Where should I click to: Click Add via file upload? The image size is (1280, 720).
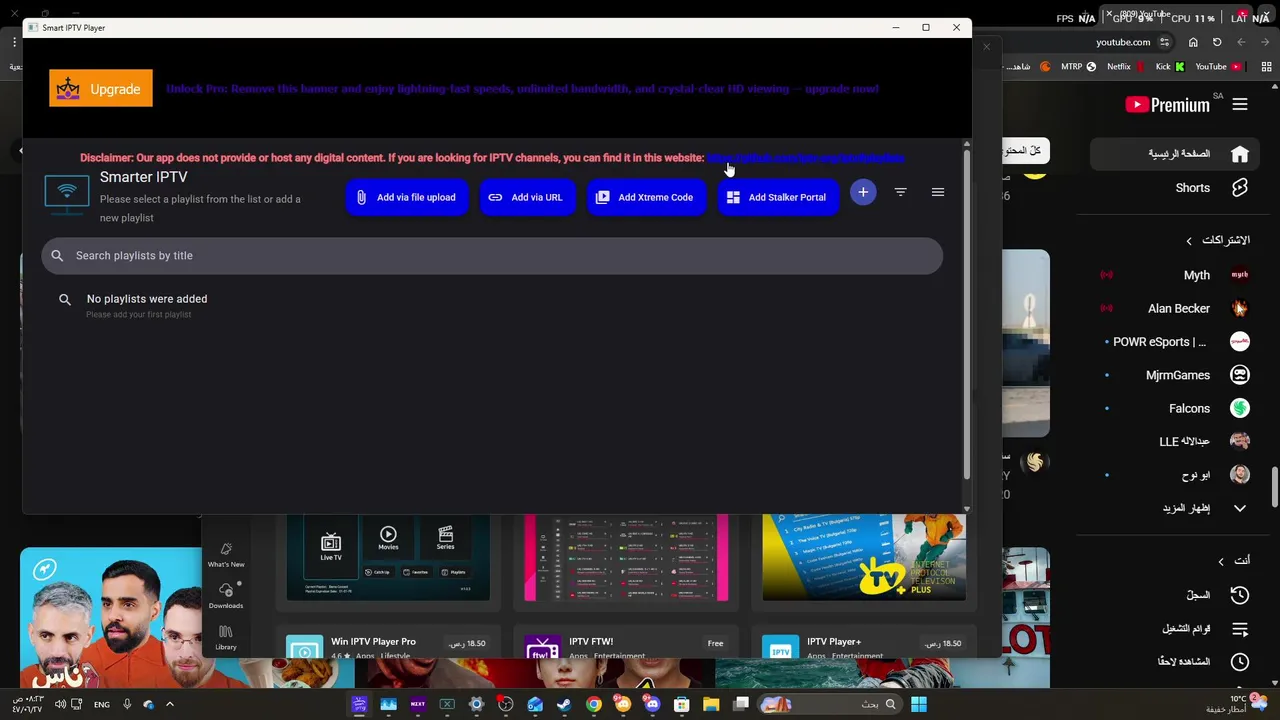tap(406, 197)
